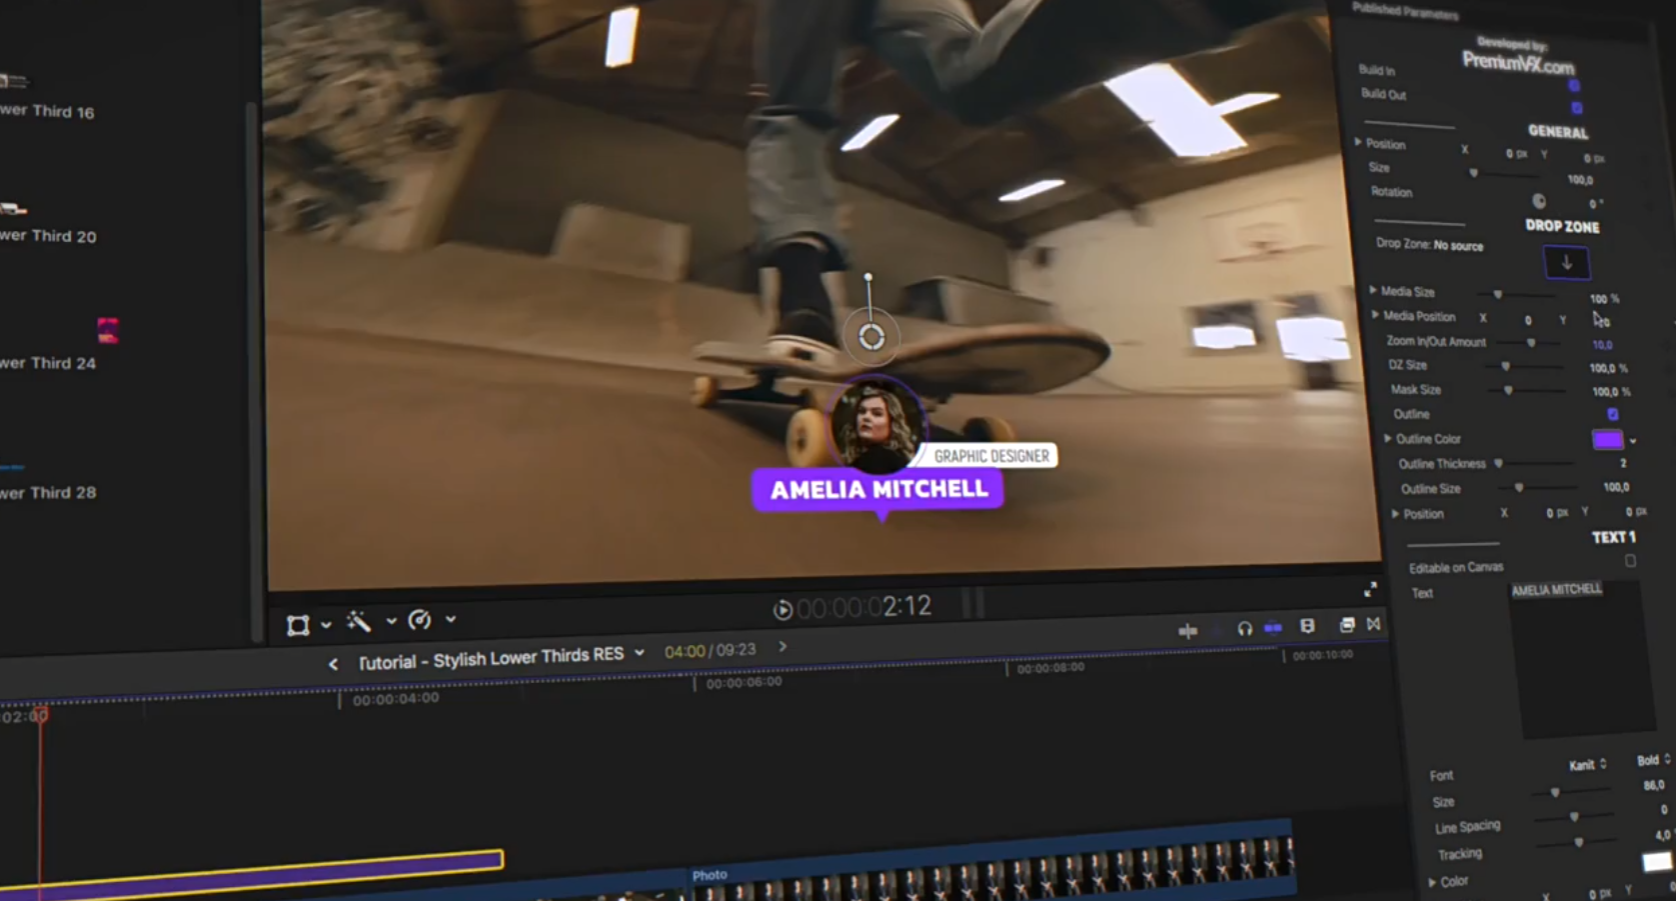Click the rotation dial control
The height and width of the screenshot is (901, 1676).
point(1539,201)
